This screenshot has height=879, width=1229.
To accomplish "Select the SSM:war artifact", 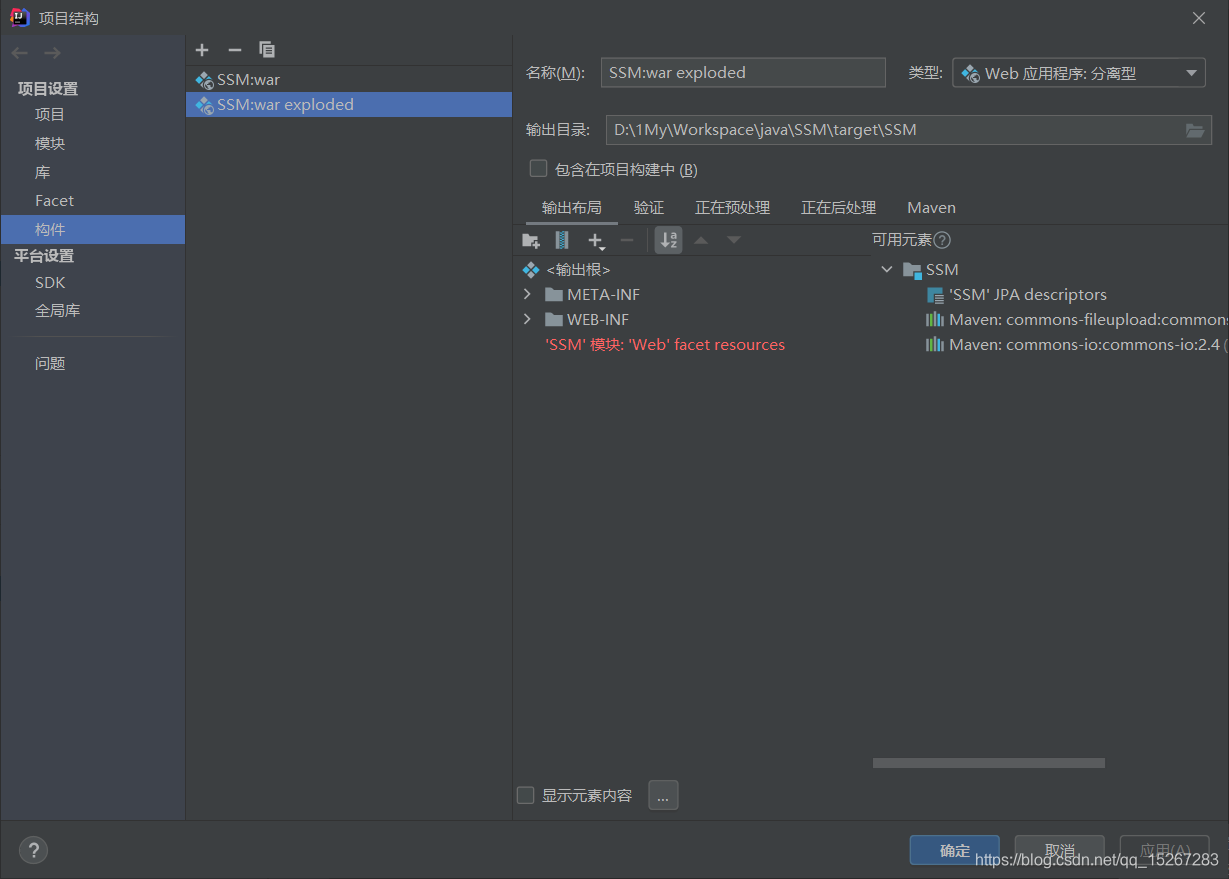I will pyautogui.click(x=349, y=79).
